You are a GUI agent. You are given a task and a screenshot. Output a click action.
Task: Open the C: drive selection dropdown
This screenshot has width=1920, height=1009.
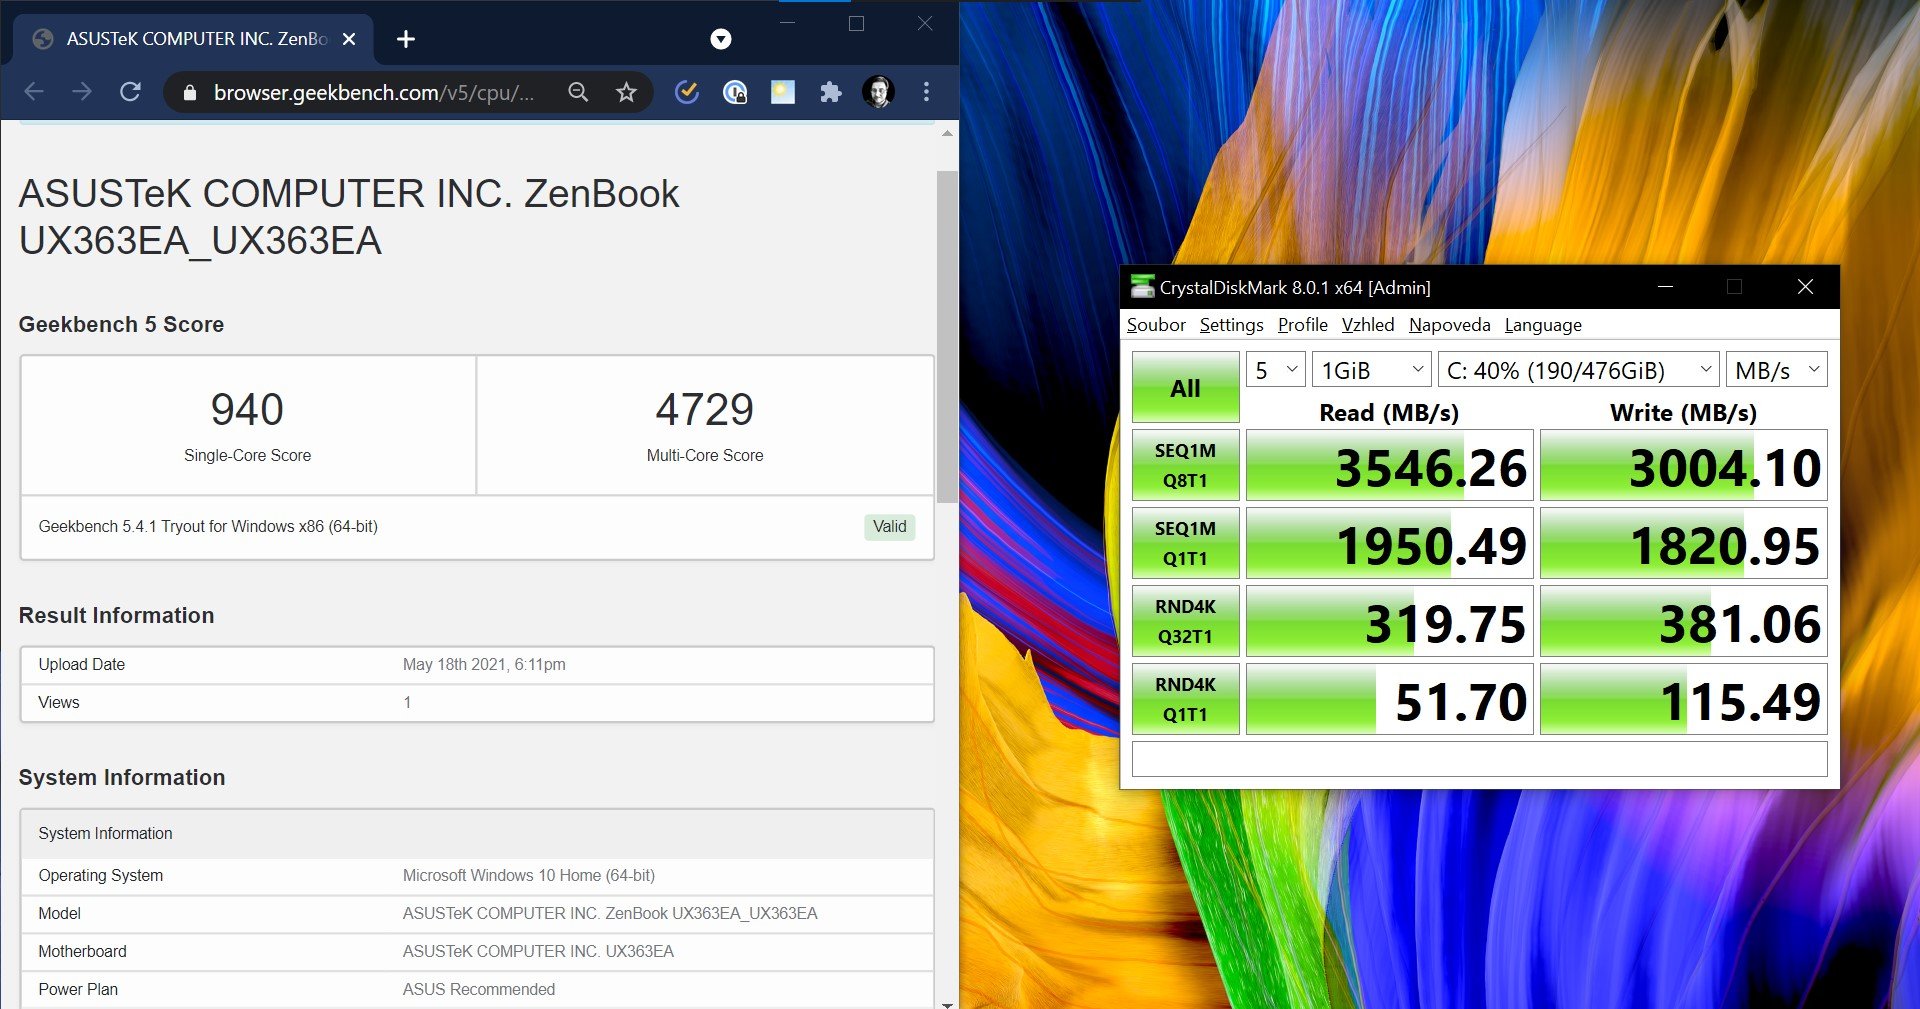pos(1578,370)
